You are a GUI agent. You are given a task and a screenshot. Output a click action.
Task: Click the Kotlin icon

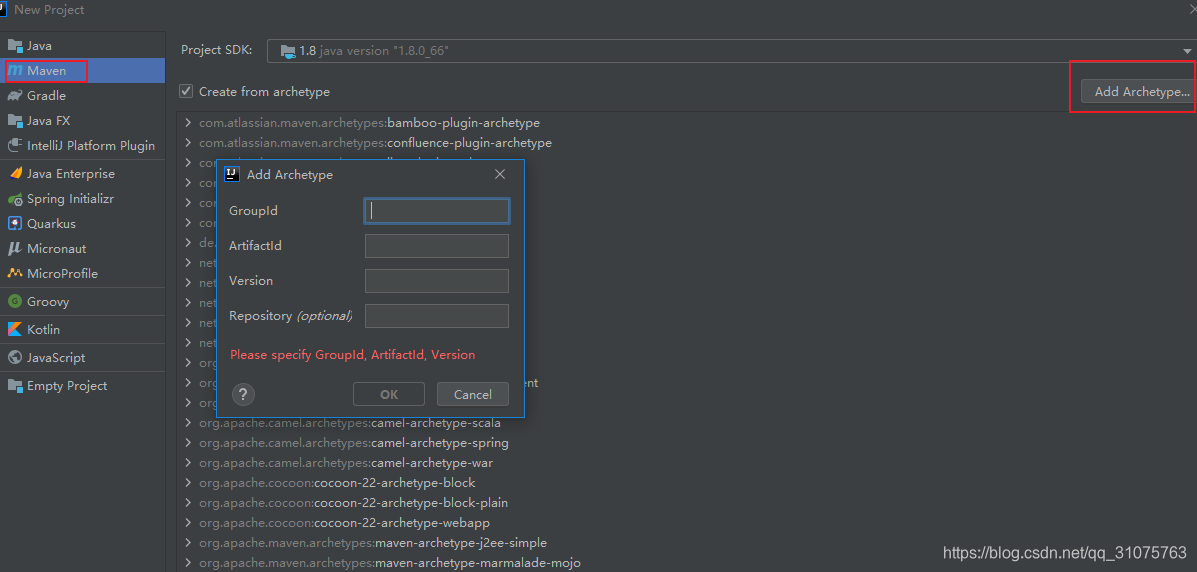point(15,330)
